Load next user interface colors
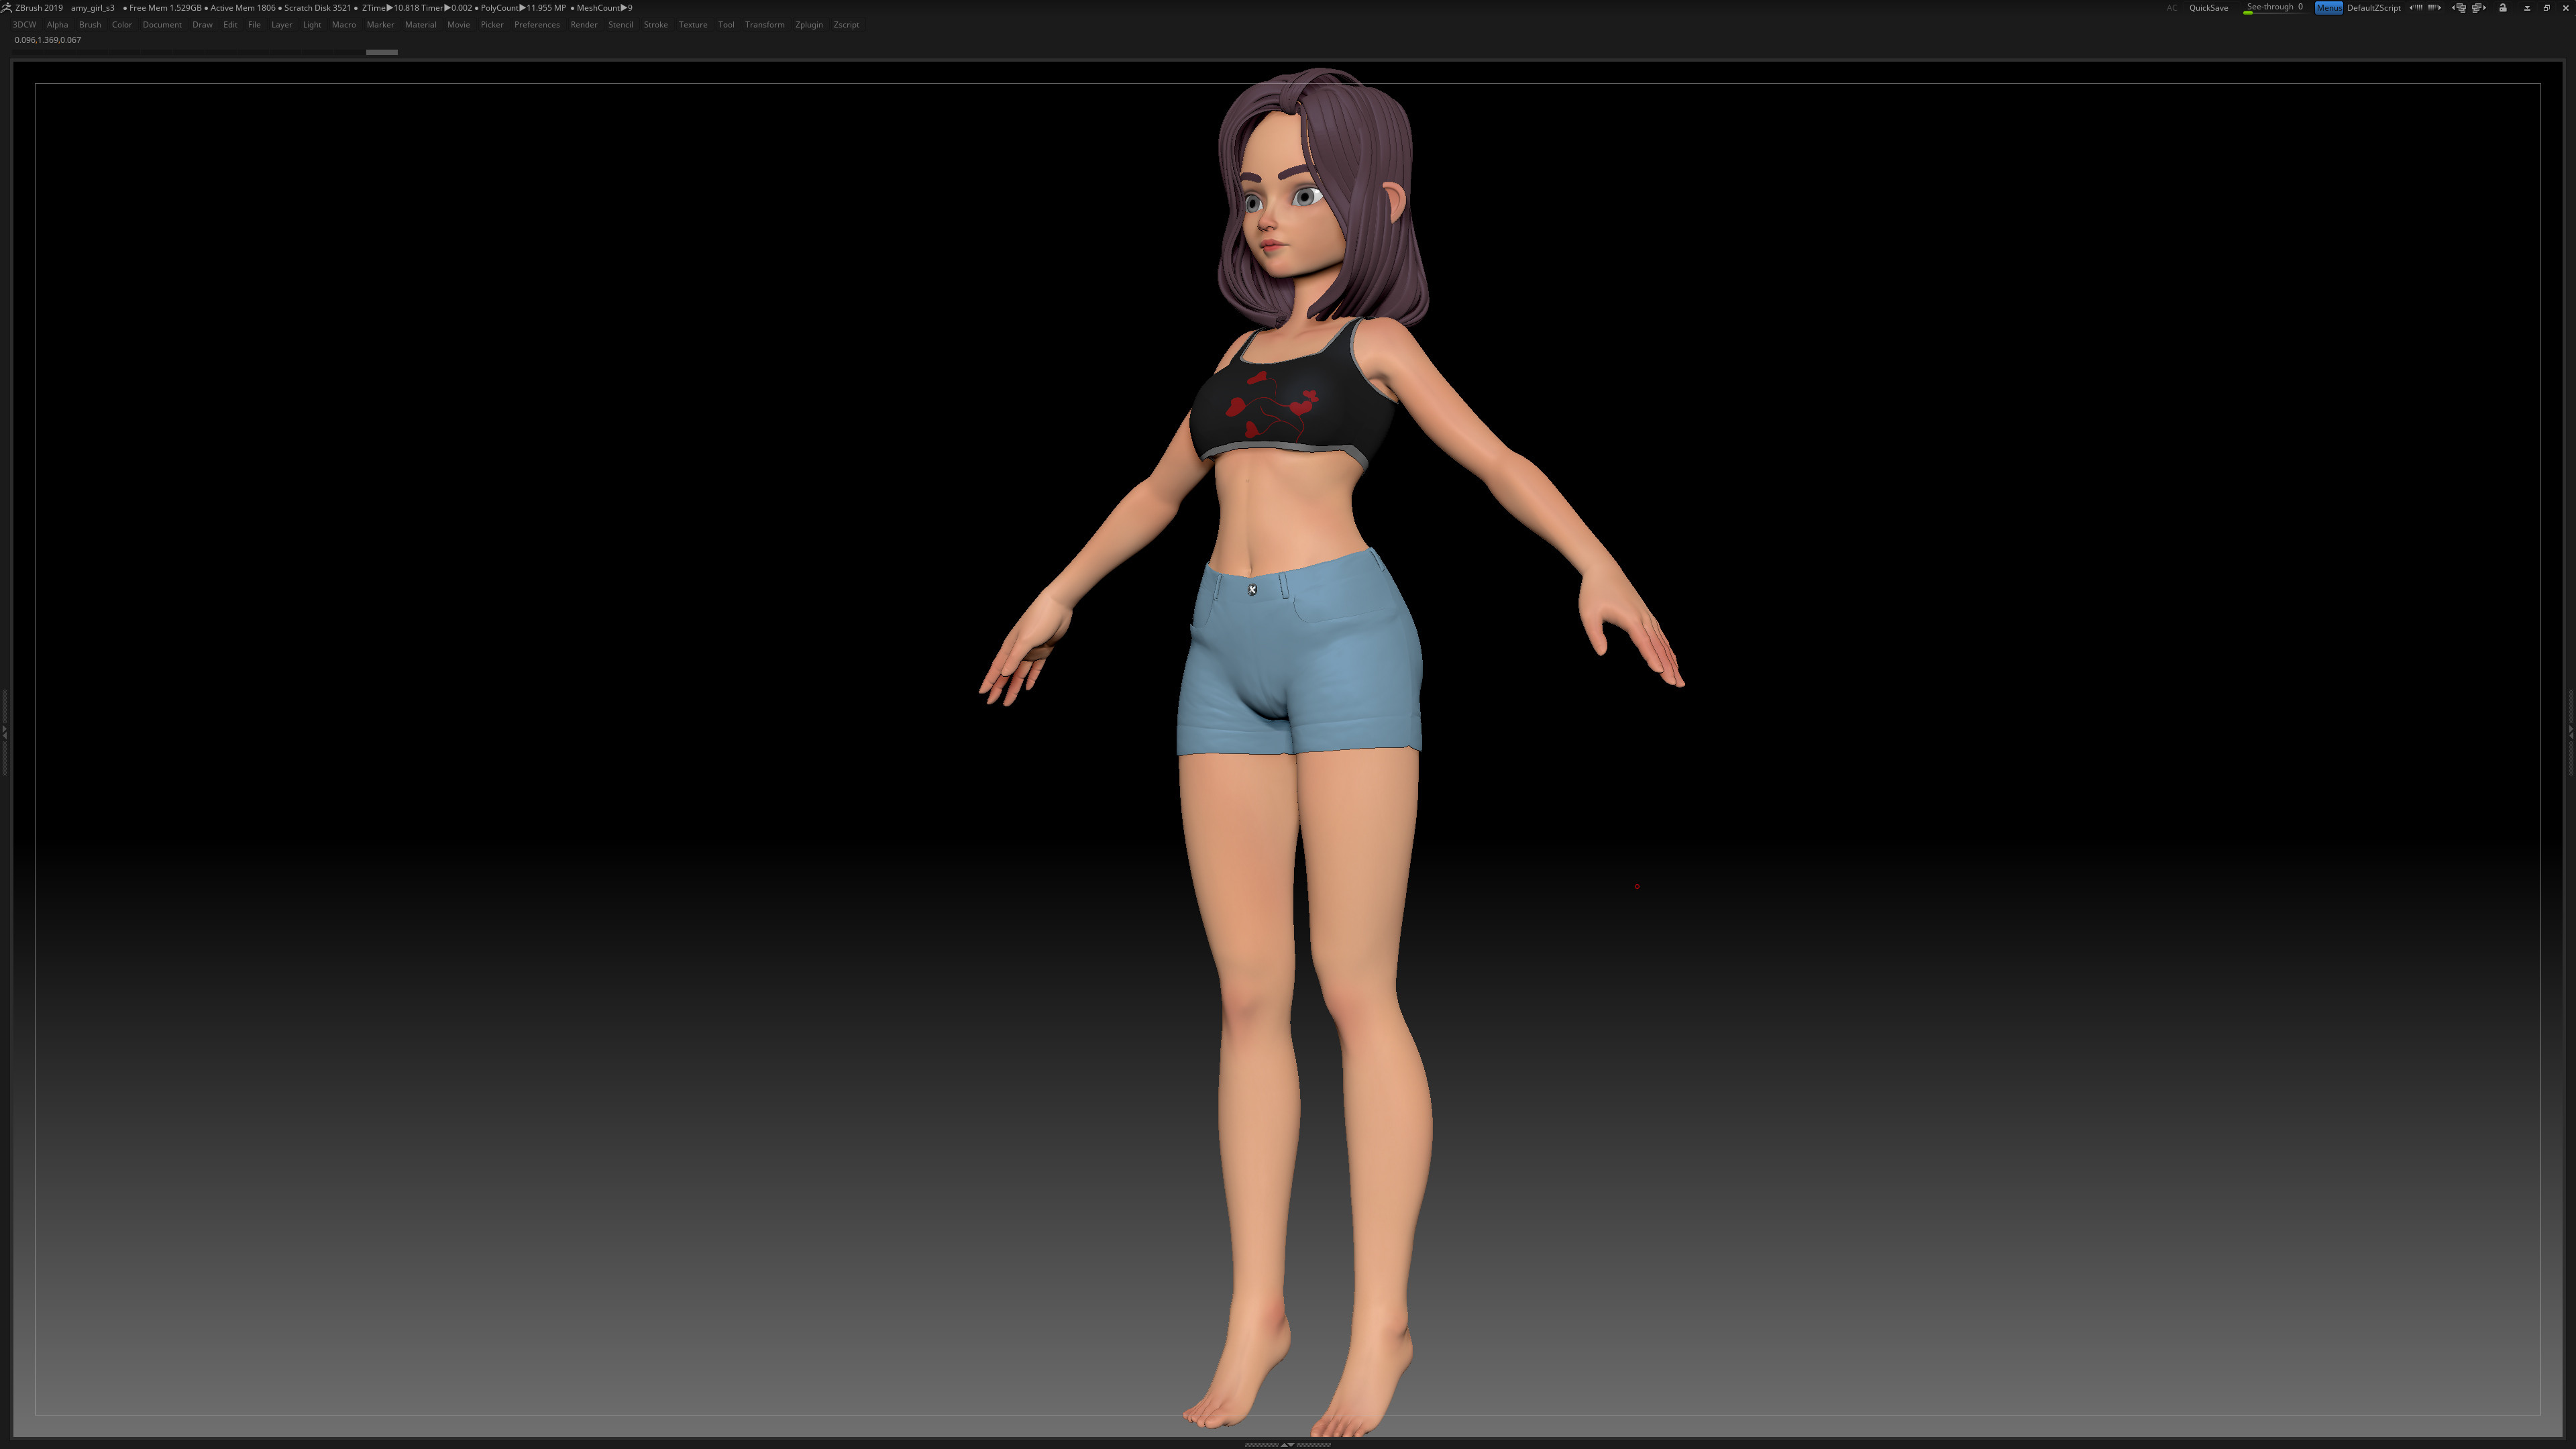Screen dimensions: 2576x1449 pyautogui.click(x=2434, y=8)
